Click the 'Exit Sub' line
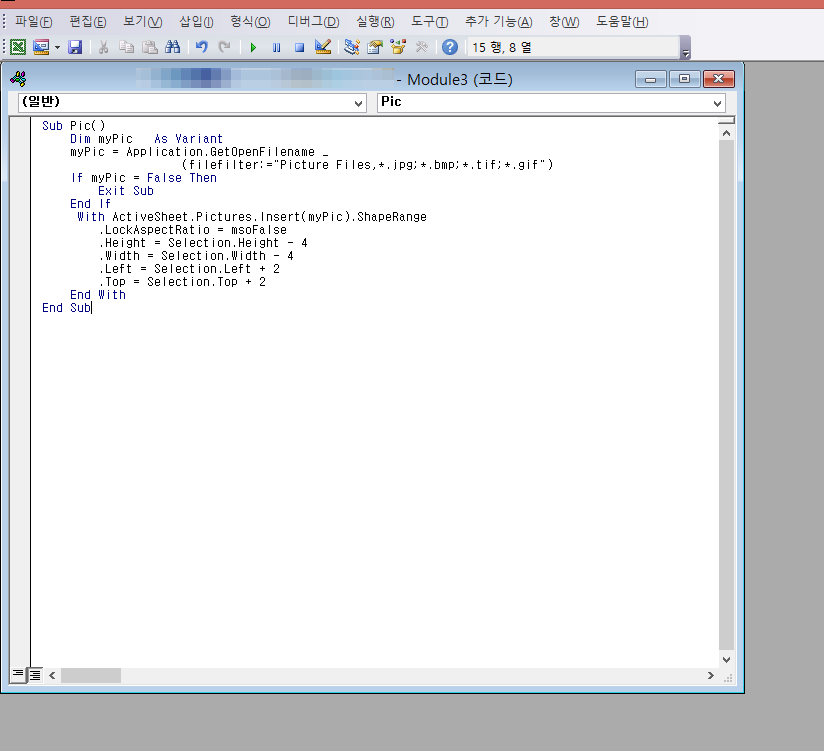The width and height of the screenshot is (824, 751). [126, 191]
